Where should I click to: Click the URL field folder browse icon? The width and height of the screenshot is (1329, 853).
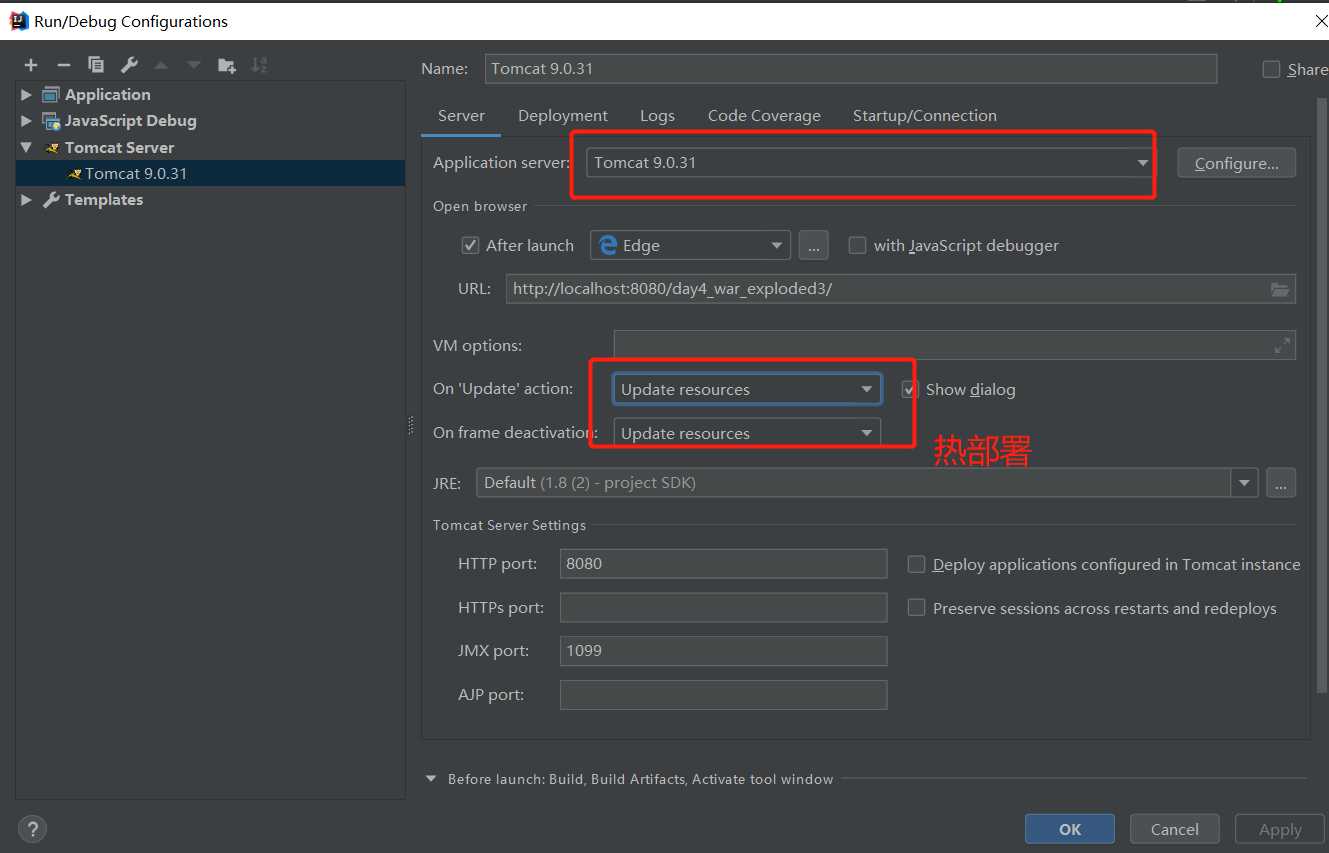pyautogui.click(x=1280, y=289)
